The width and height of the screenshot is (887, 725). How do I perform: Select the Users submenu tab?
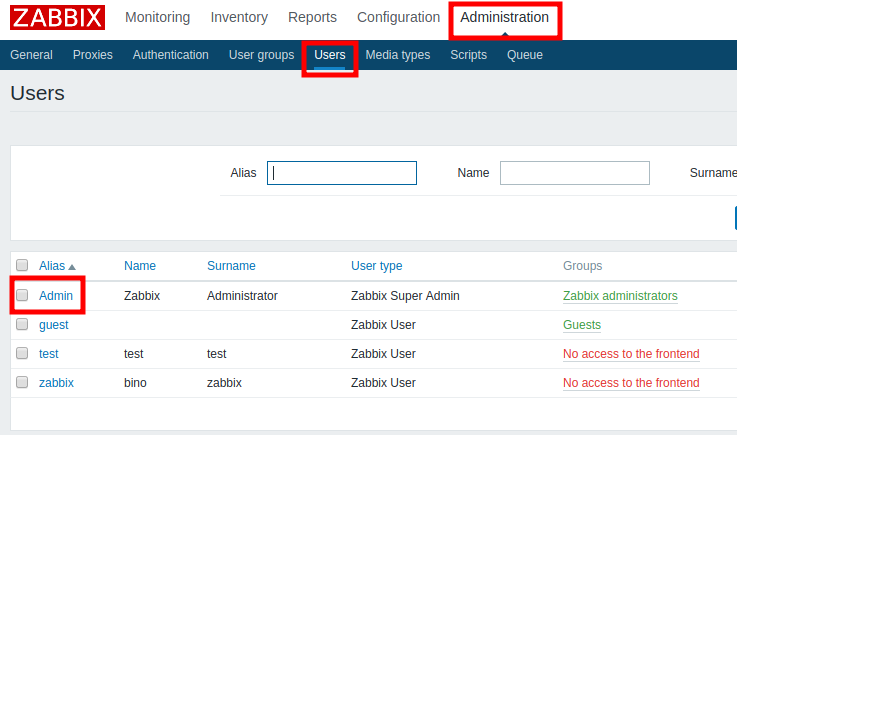point(330,55)
